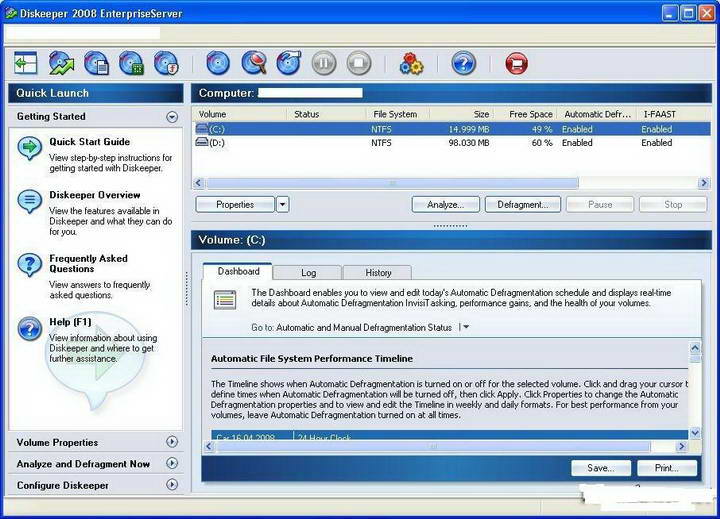Click the Save... button
Viewport: 720px width, 519px height.
click(601, 468)
